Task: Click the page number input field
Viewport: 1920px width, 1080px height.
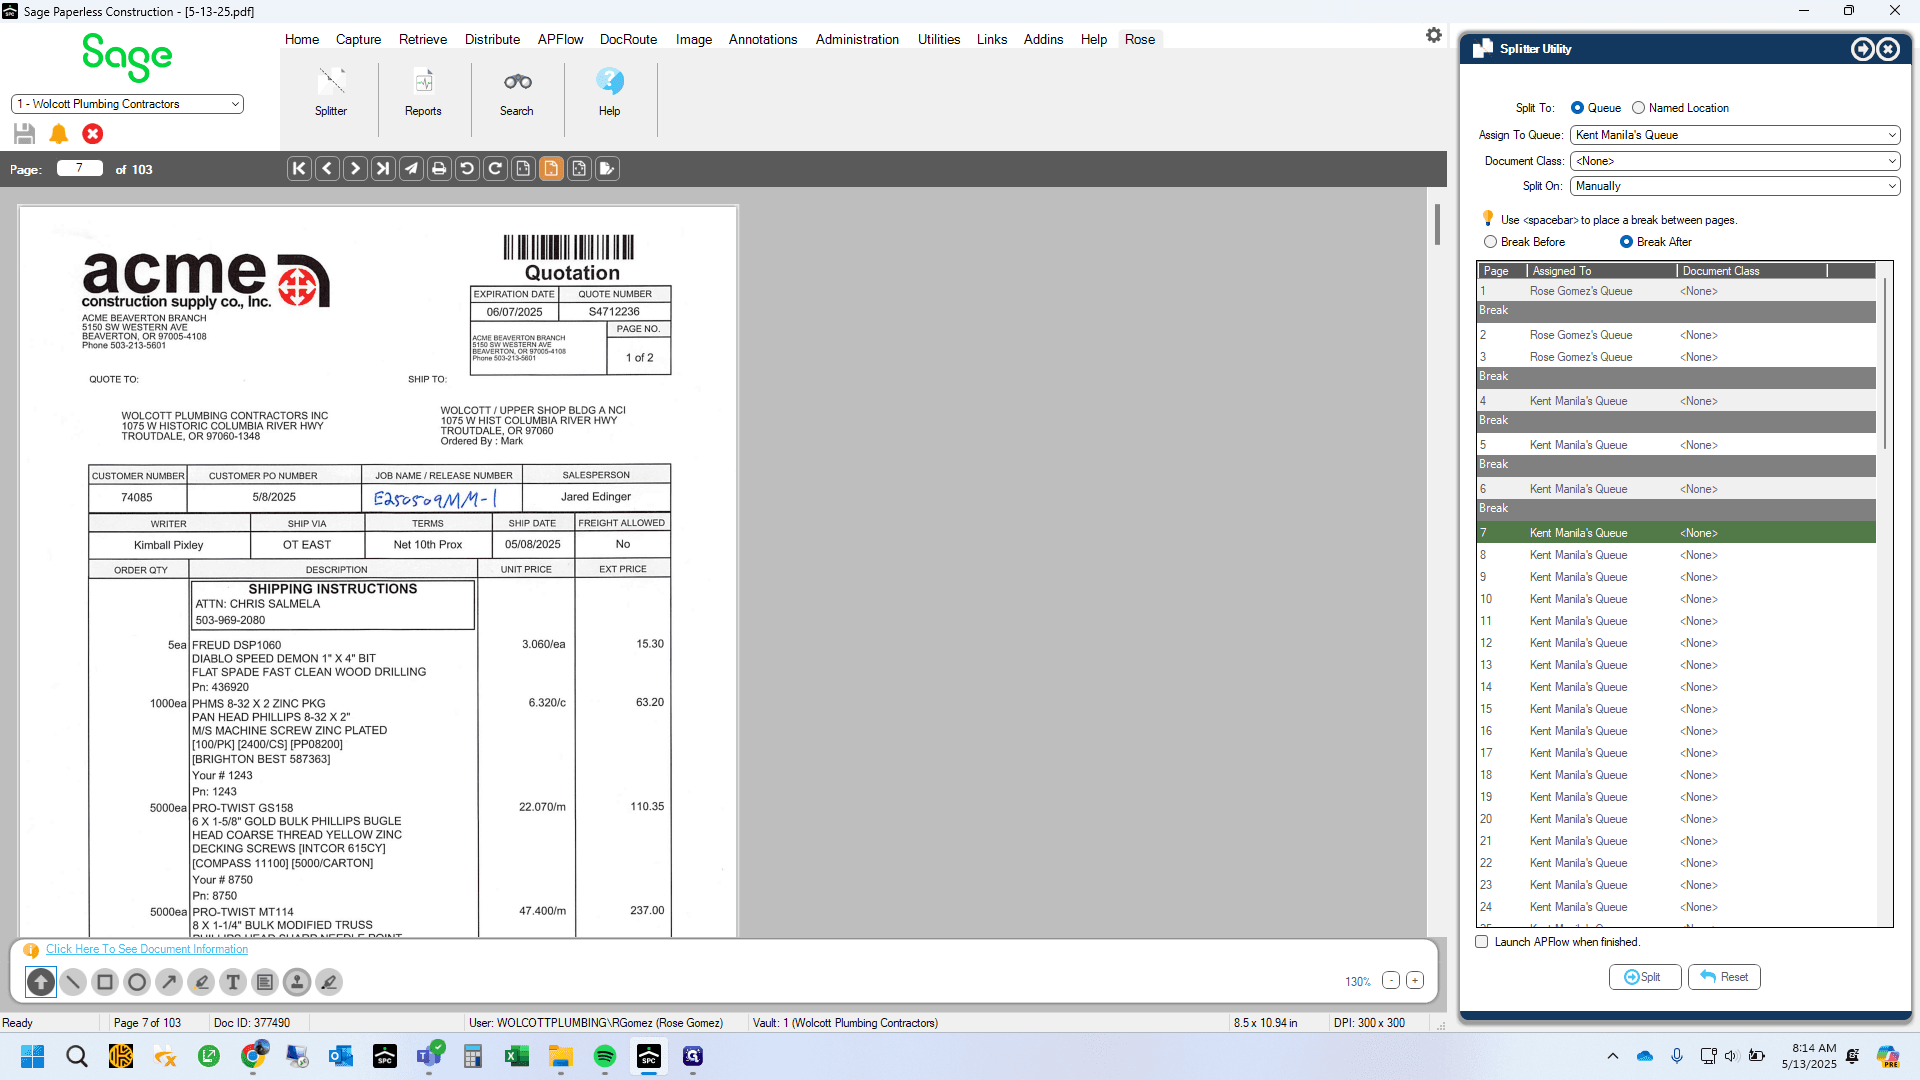Action: click(x=80, y=169)
